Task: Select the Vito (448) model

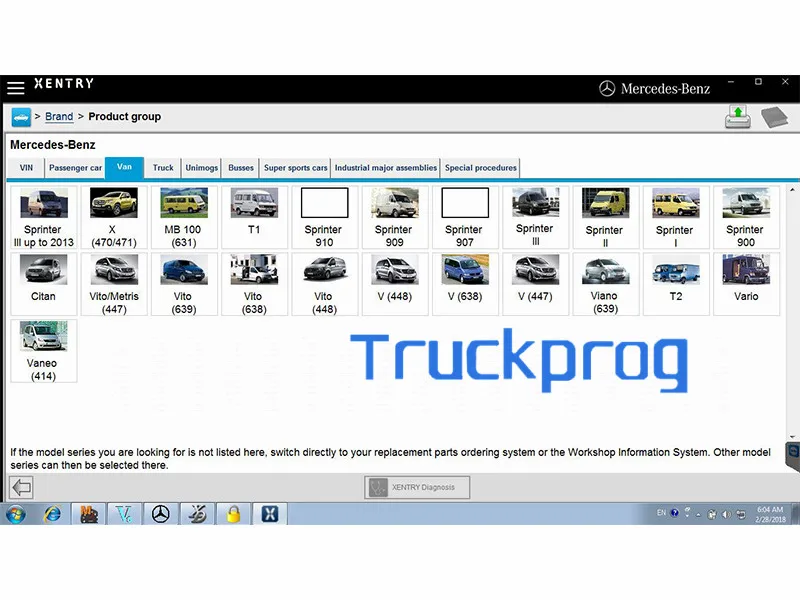Action: point(324,284)
